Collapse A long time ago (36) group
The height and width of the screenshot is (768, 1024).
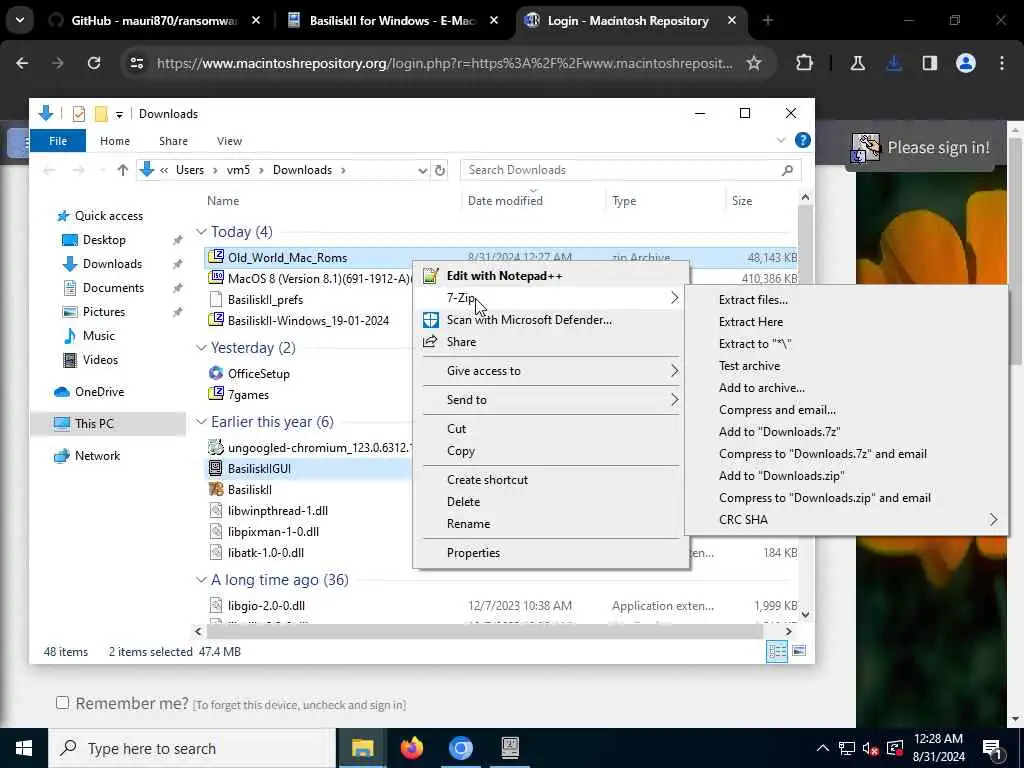pos(201,580)
